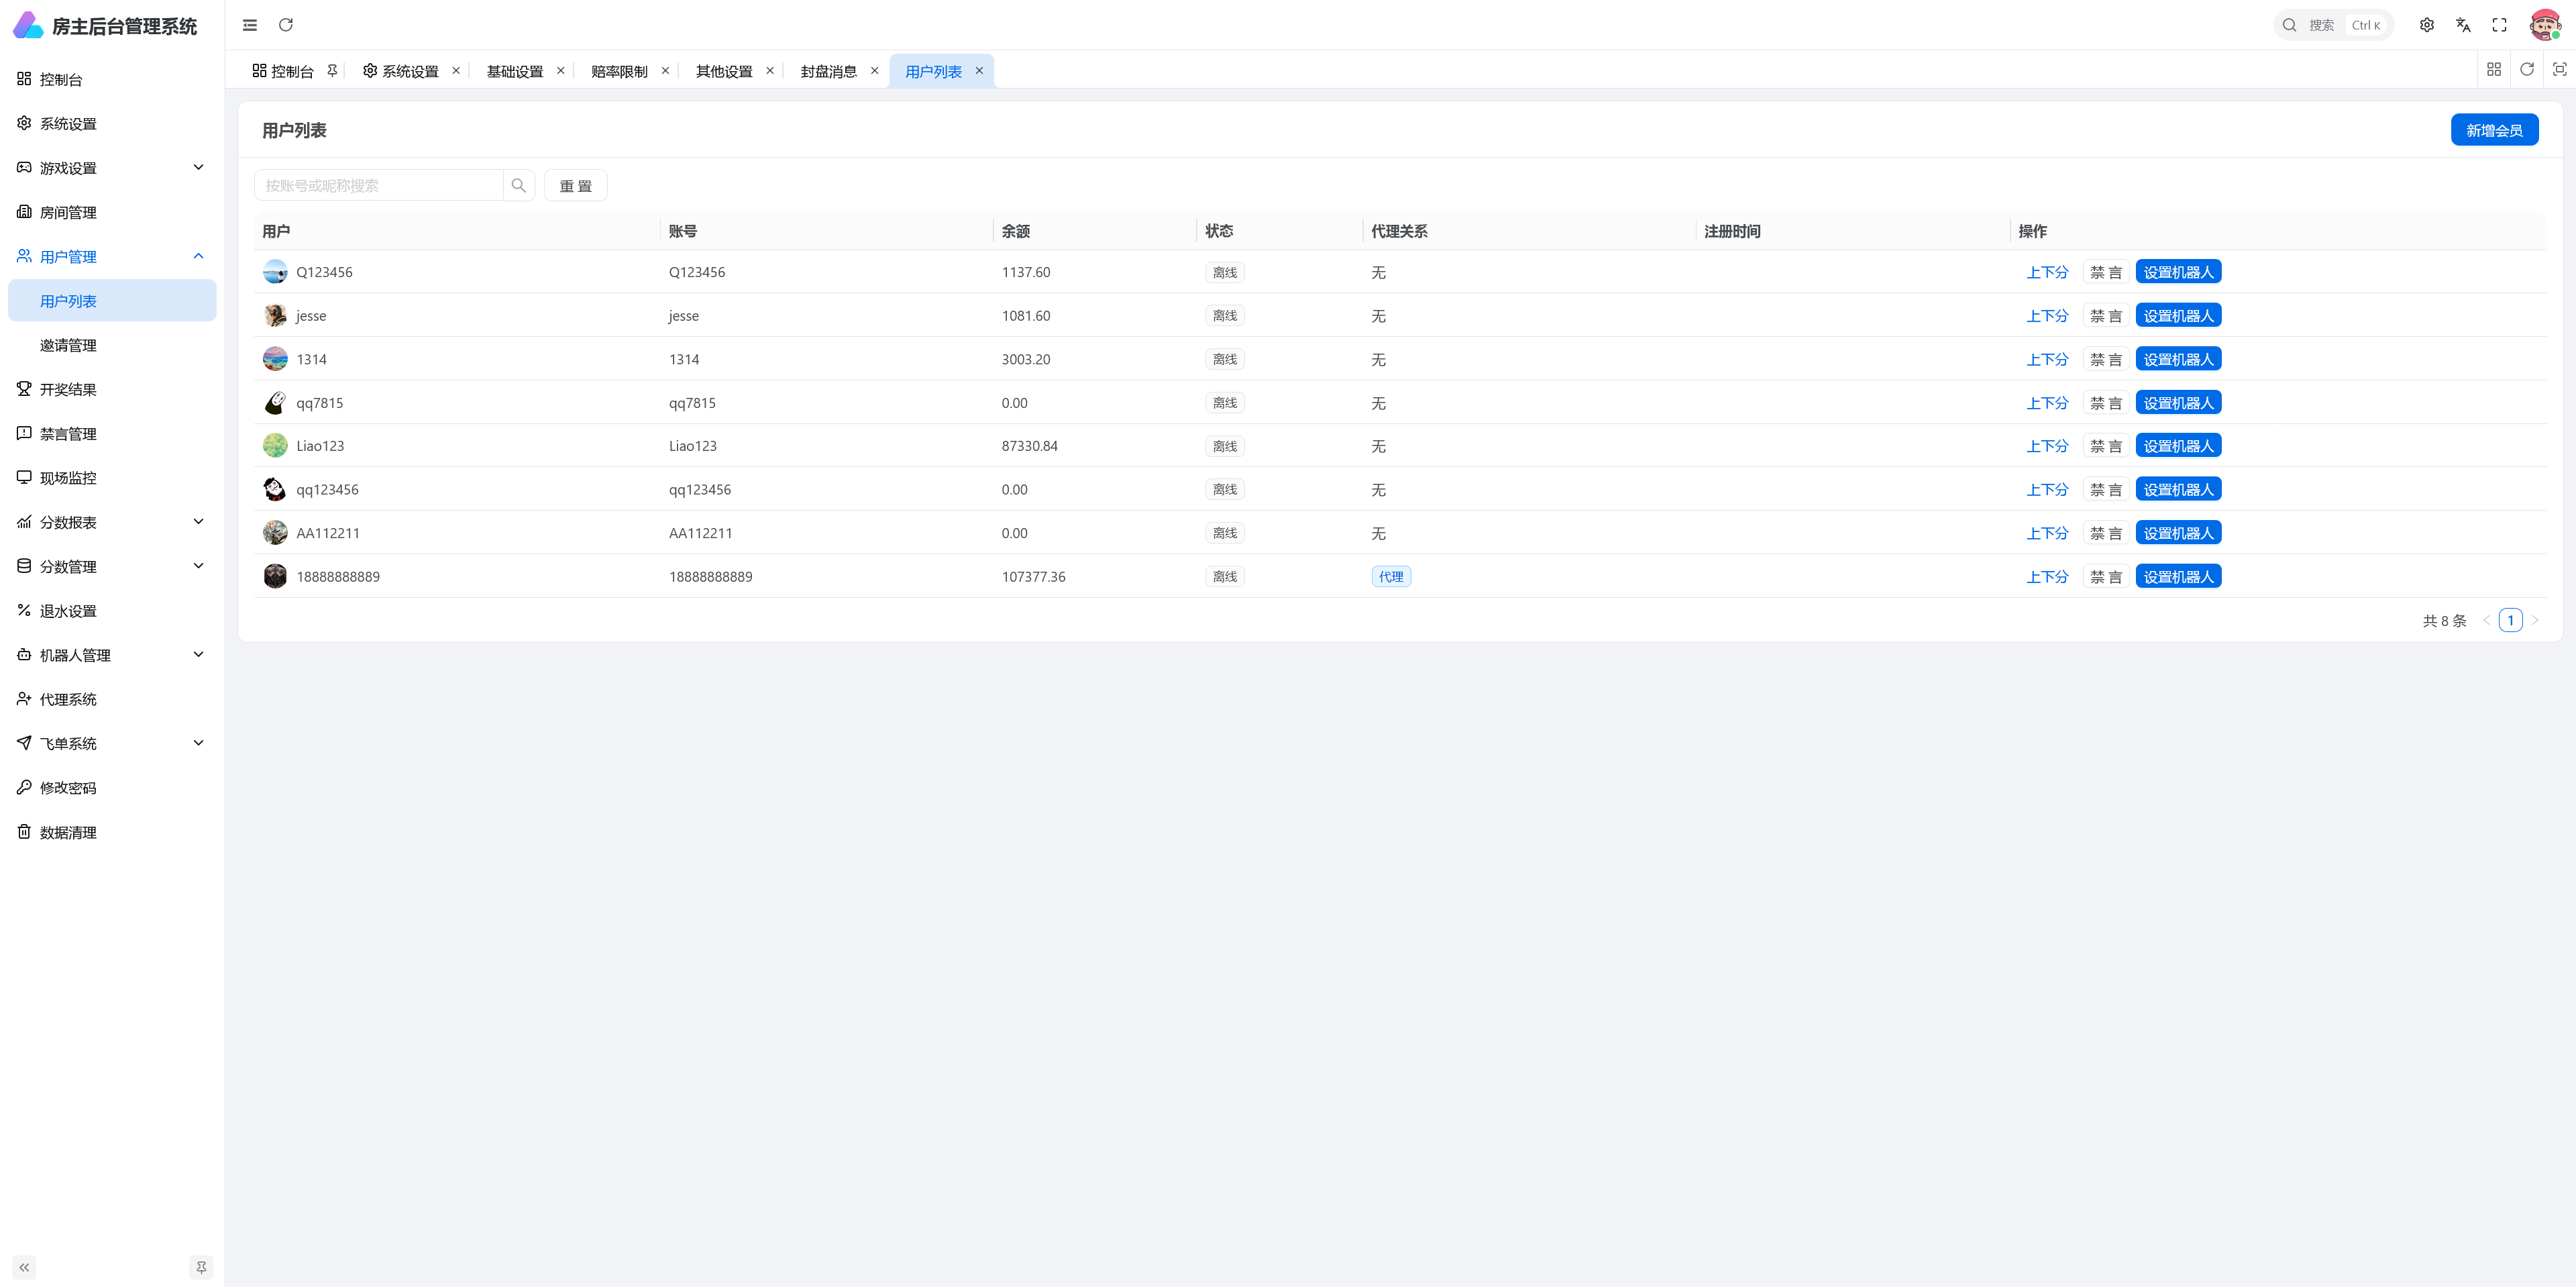Click the 新增会员 button
This screenshot has height=1287, width=2576.
click(2494, 130)
